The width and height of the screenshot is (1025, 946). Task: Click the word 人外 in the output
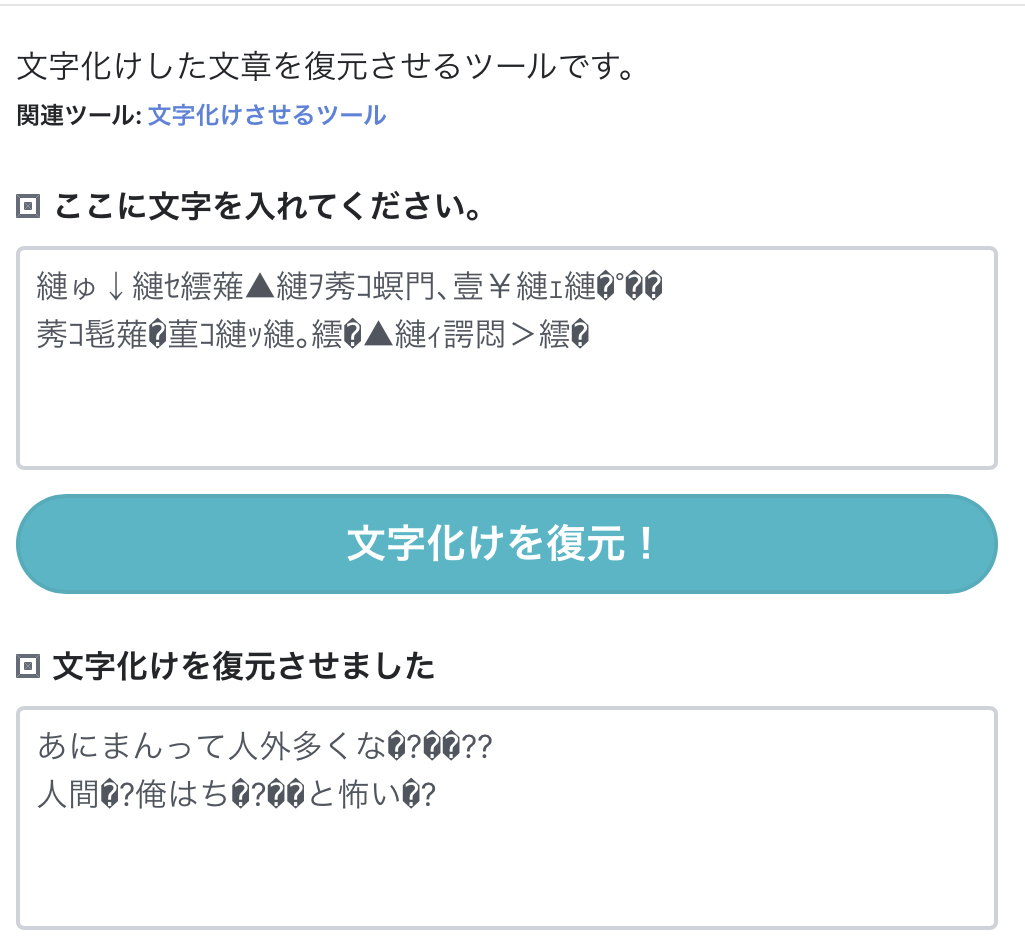point(260,746)
